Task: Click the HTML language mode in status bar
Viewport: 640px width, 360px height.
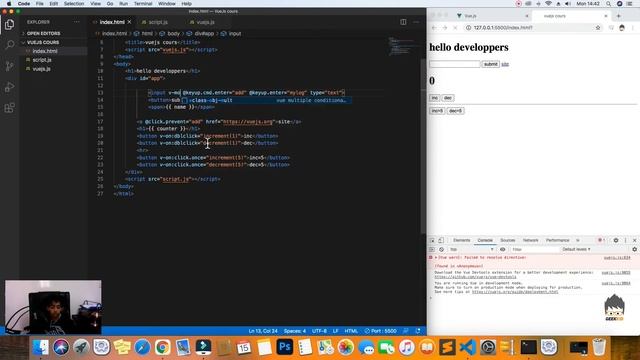Action: click(351, 331)
